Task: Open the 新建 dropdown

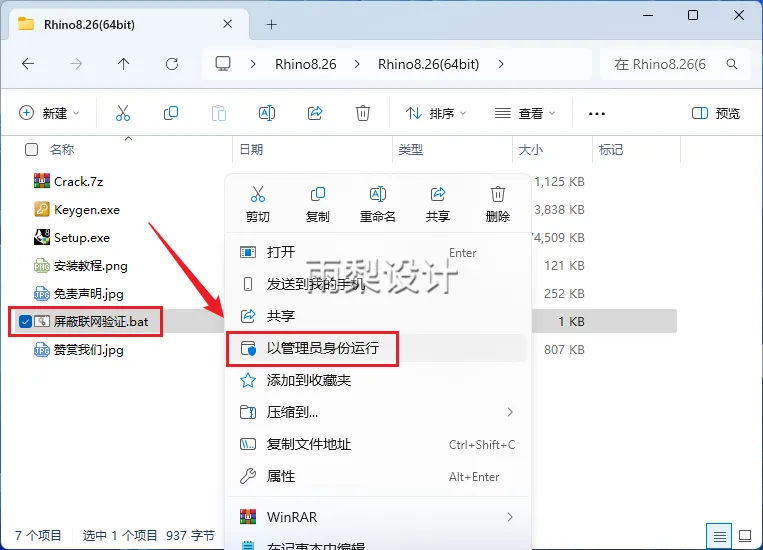Action: pyautogui.click(x=49, y=113)
